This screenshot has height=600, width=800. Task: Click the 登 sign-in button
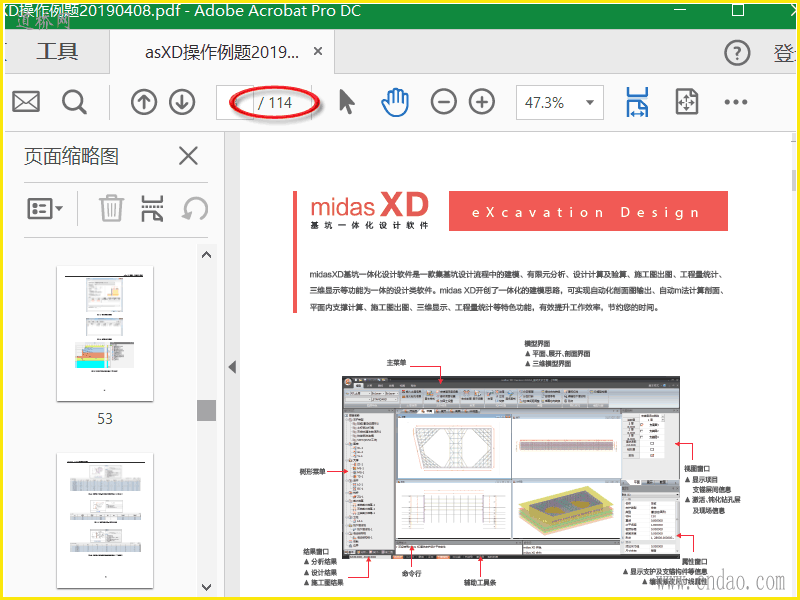point(785,53)
